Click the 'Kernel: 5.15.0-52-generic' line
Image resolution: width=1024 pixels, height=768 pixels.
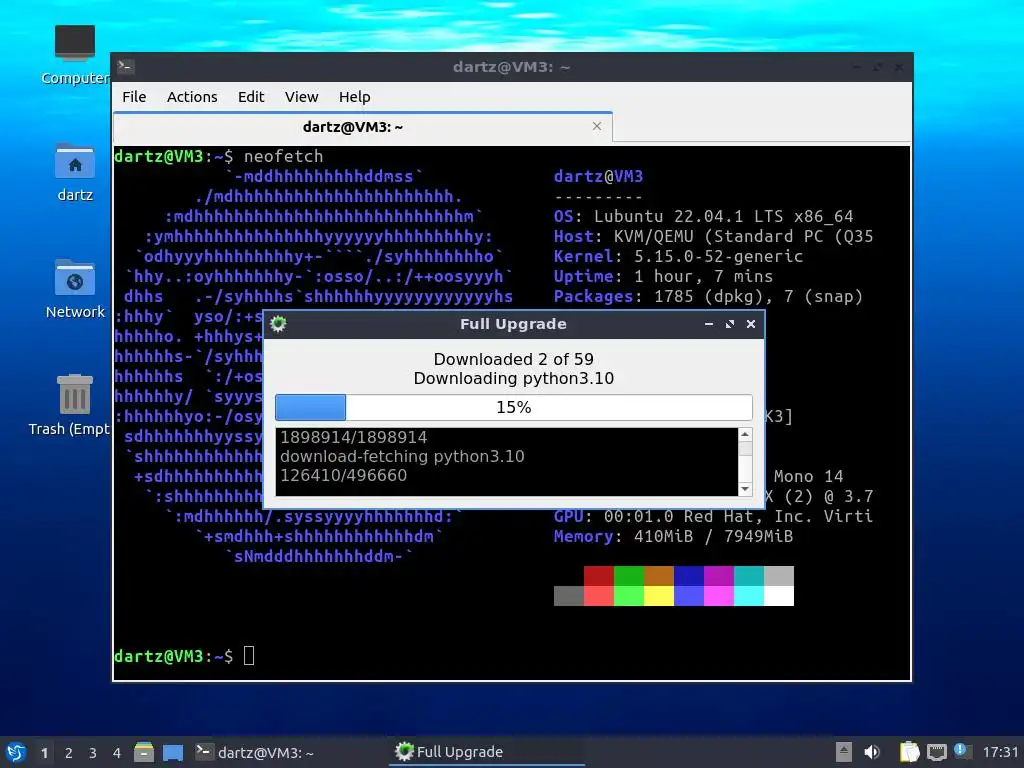point(679,256)
